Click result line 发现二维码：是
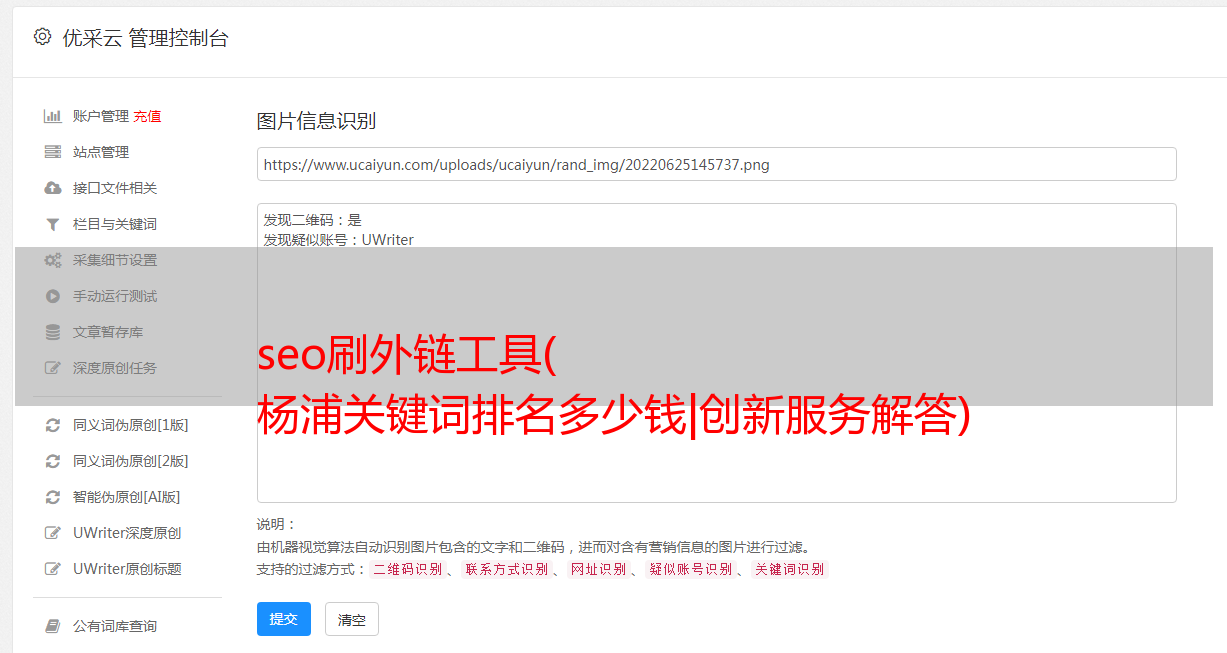Image resolution: width=1227 pixels, height=653 pixels. click(x=313, y=220)
